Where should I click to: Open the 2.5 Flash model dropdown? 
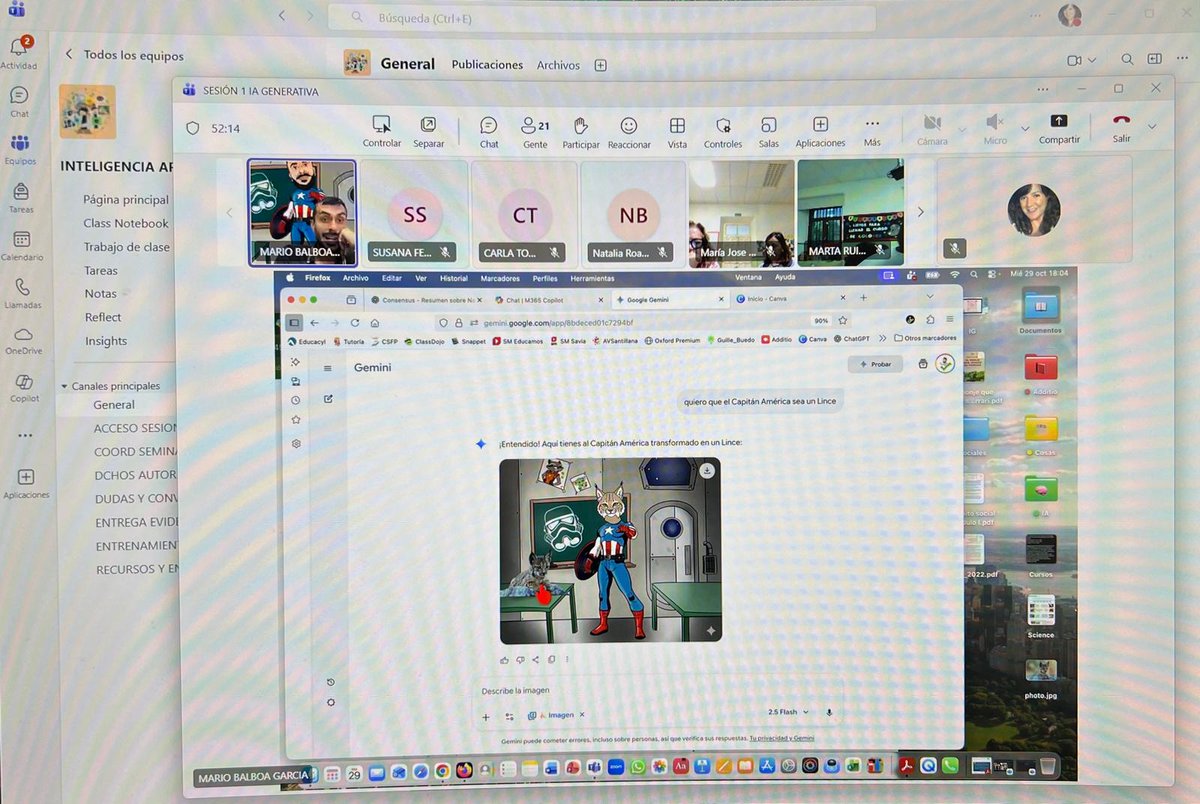tap(788, 712)
